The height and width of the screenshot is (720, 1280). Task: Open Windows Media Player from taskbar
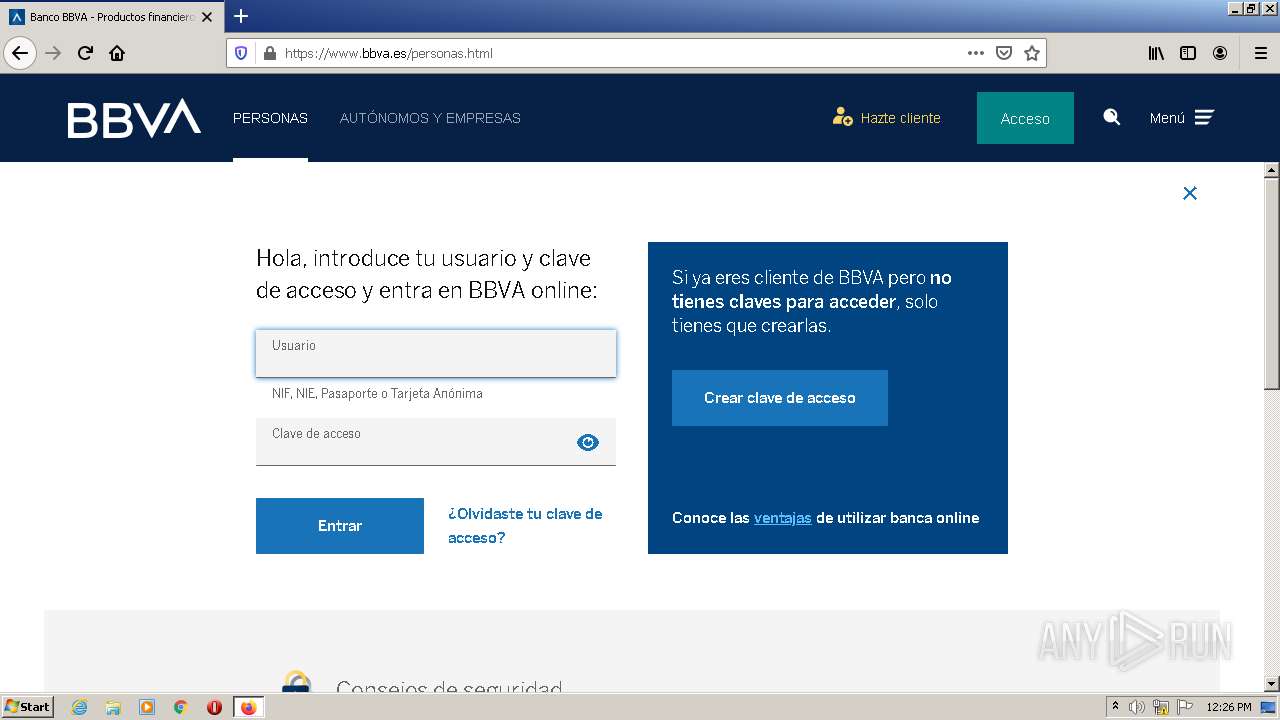pos(147,707)
